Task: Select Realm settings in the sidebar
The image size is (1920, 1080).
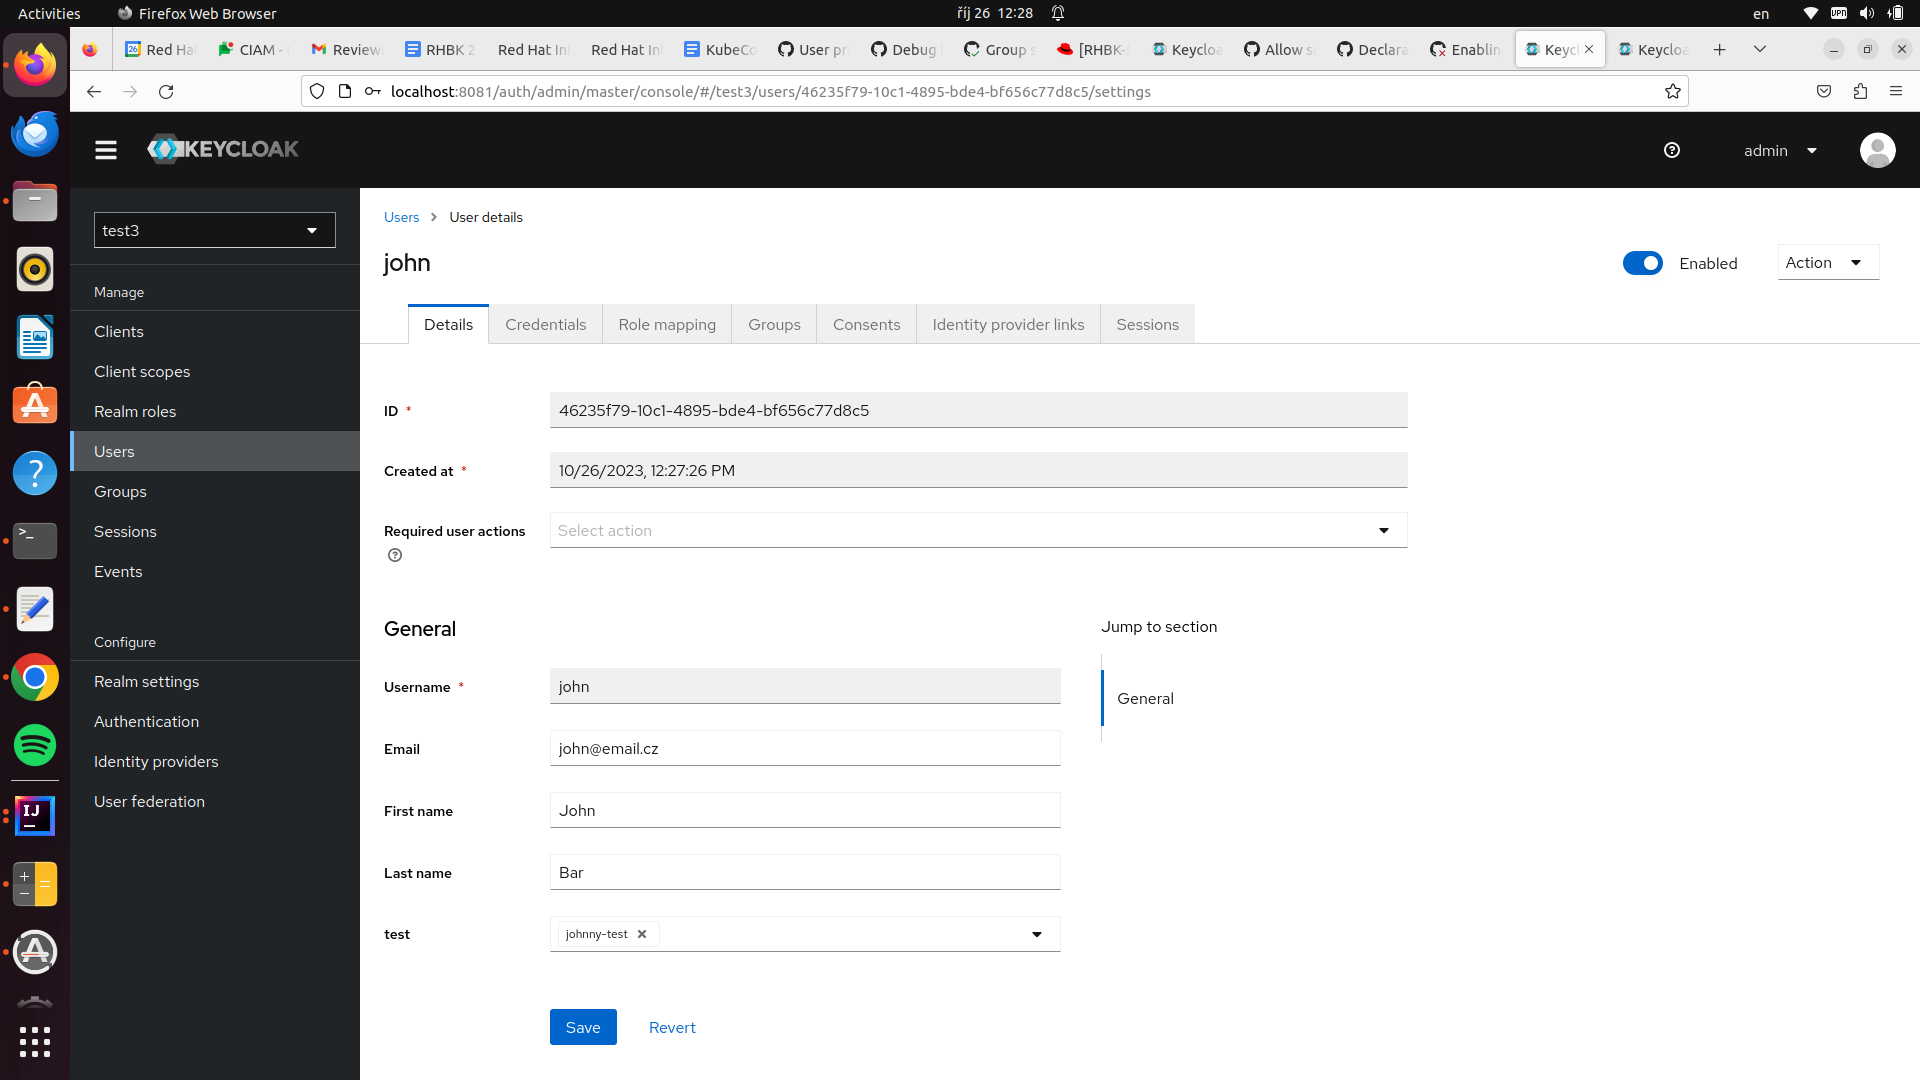Action: [146, 681]
